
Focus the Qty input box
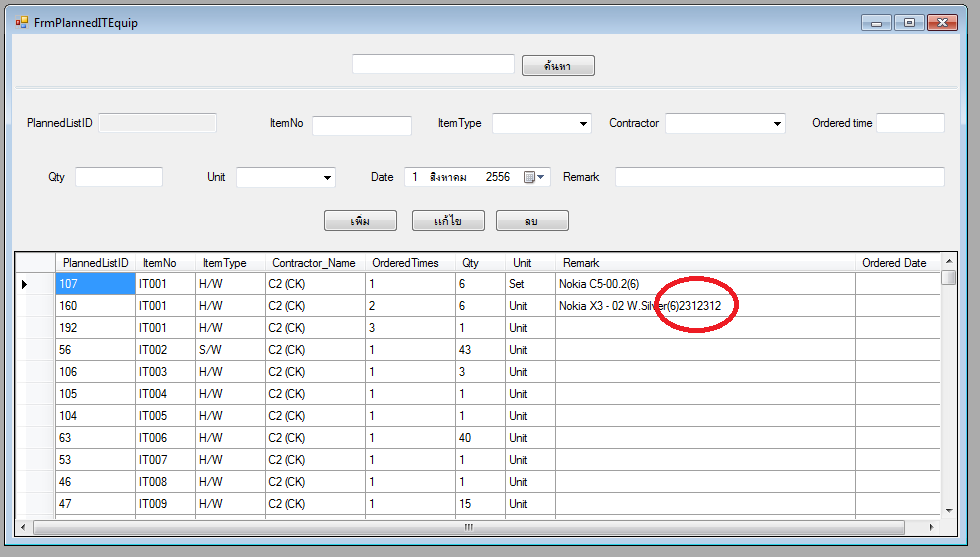[118, 177]
